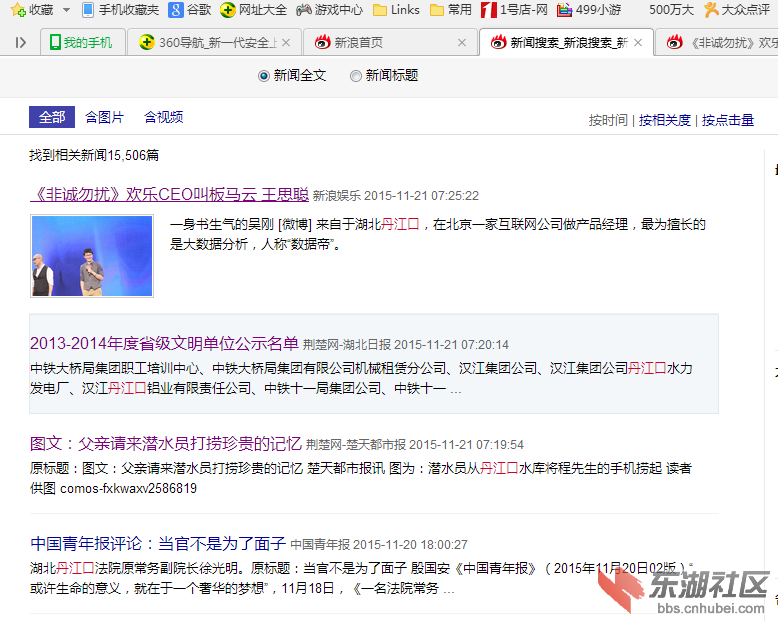Viewport: 778px width, 621px height.
Task: Open 1号店-网 bookmark
Action: click(515, 10)
